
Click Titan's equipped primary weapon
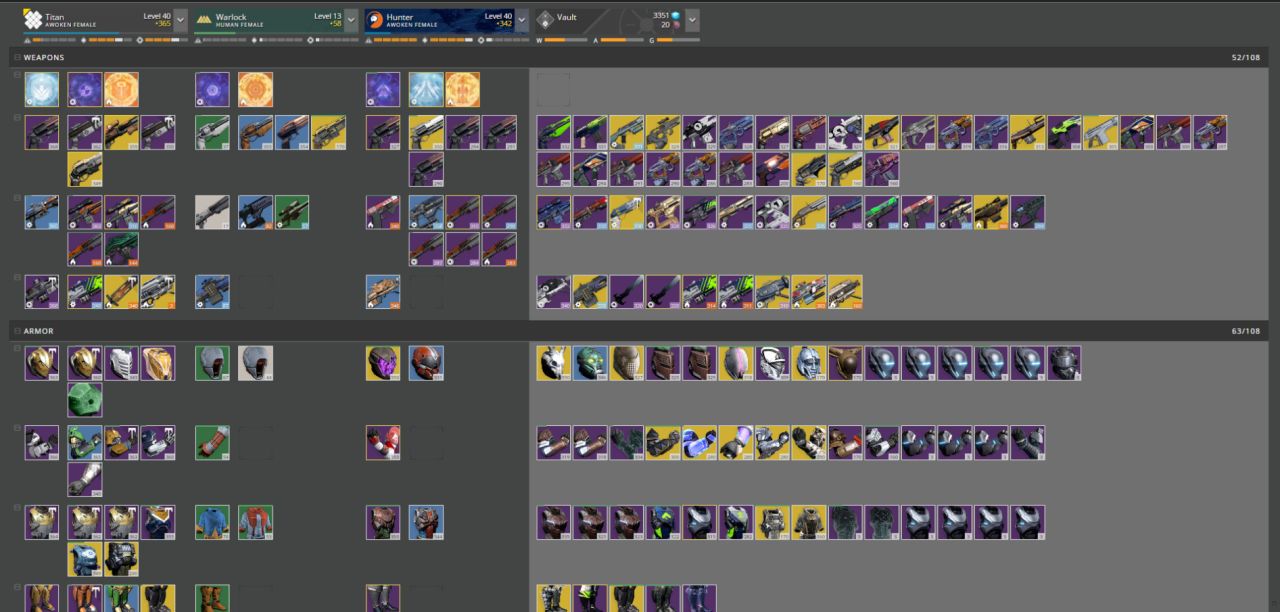42,132
